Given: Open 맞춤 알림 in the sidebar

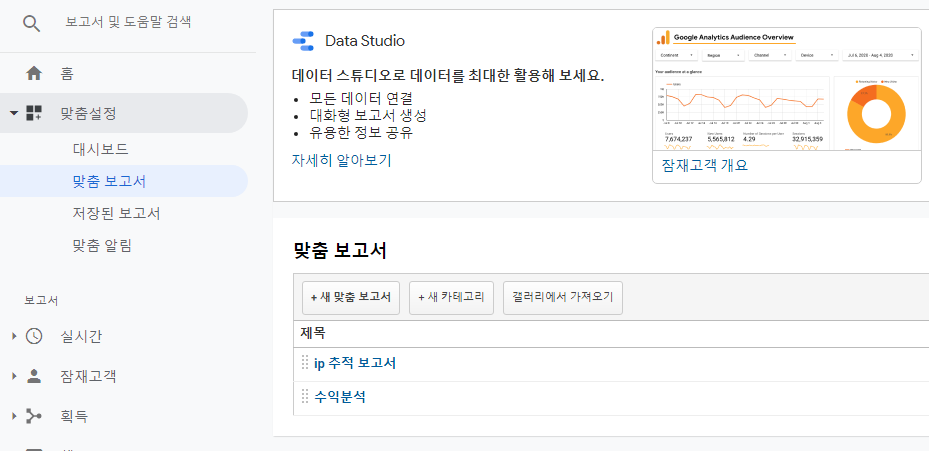Looking at the screenshot, I should point(102,245).
